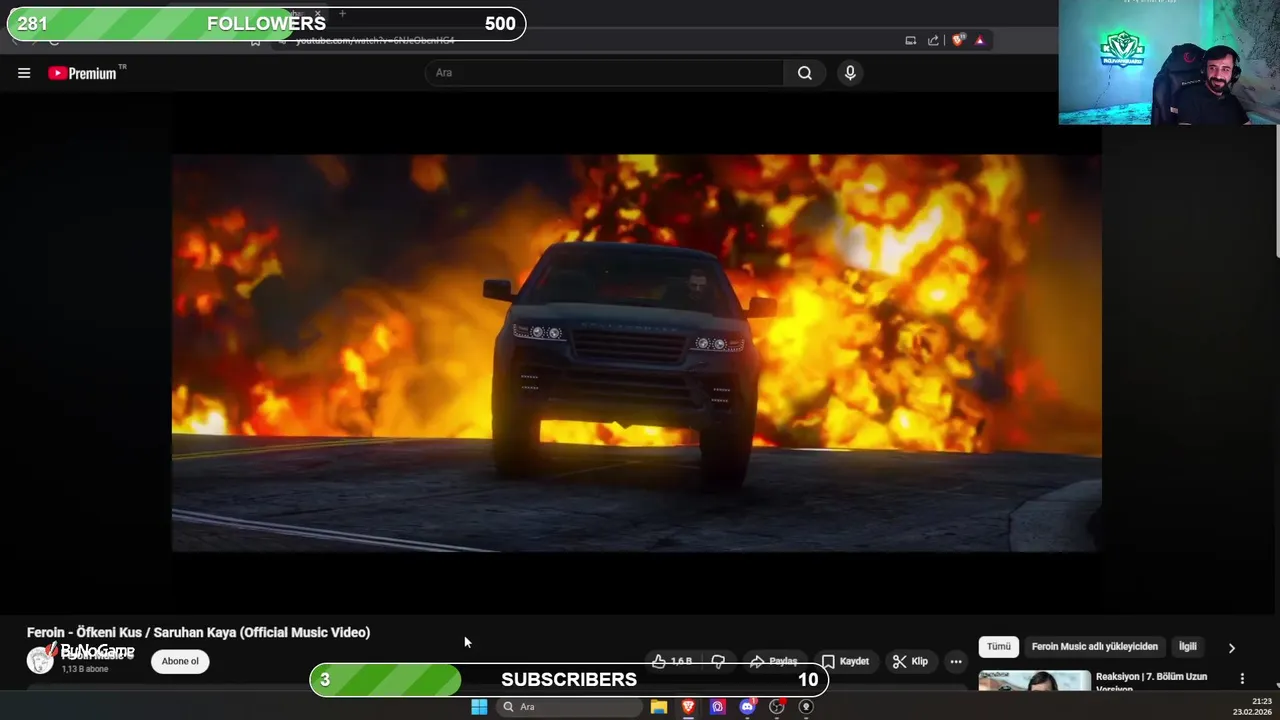The height and width of the screenshot is (720, 1280).
Task: Select the 'Tümü' filter chip
Action: tap(999, 647)
